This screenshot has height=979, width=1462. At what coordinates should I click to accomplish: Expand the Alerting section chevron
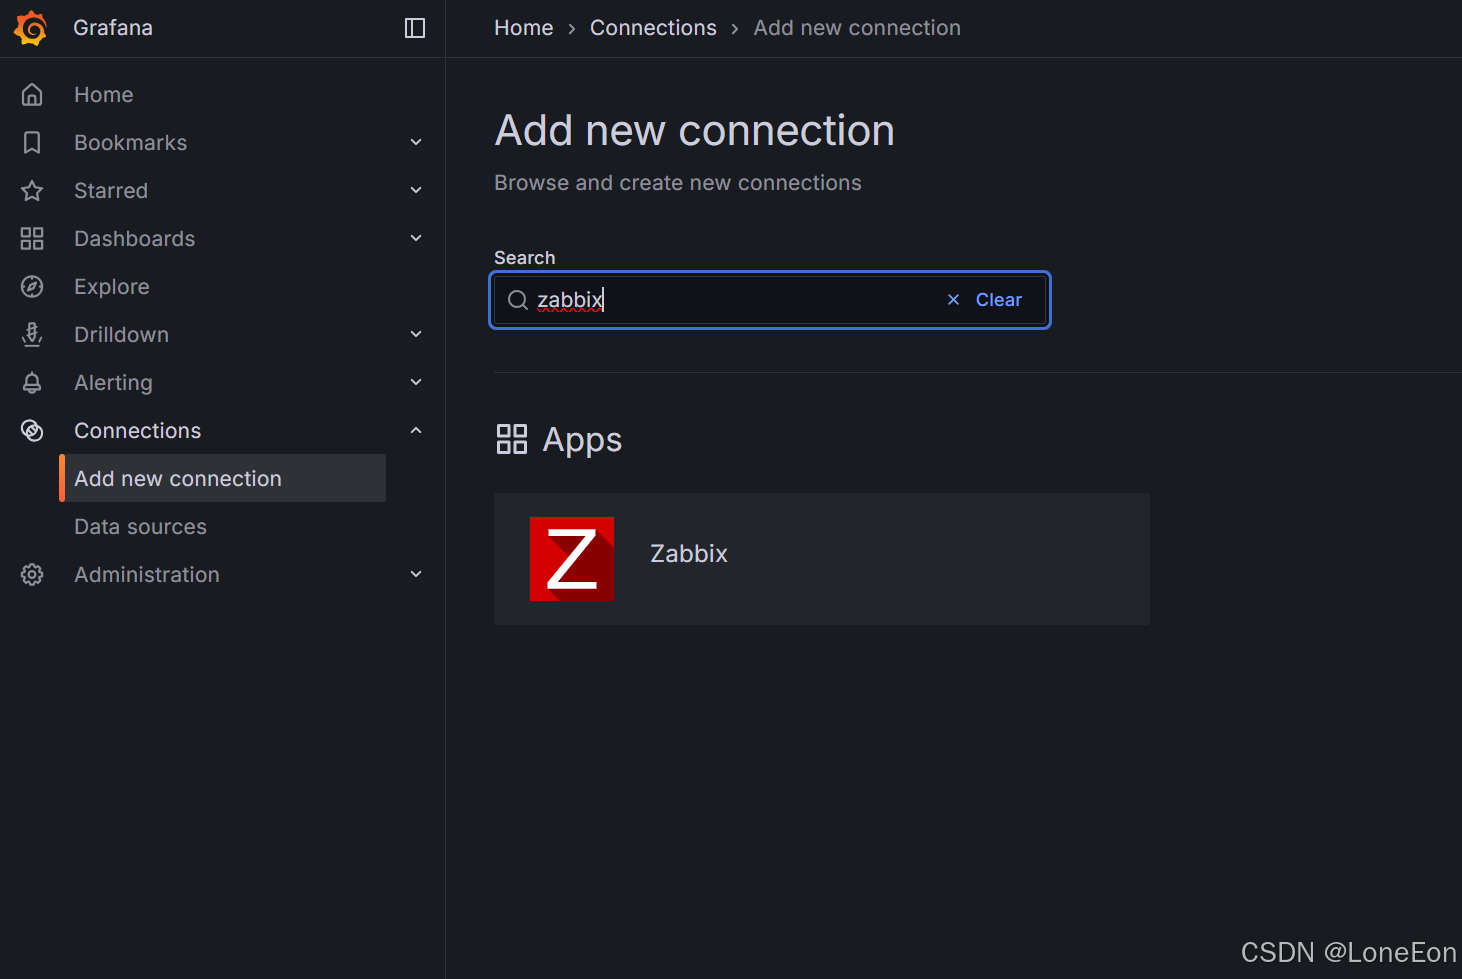[x=416, y=383]
